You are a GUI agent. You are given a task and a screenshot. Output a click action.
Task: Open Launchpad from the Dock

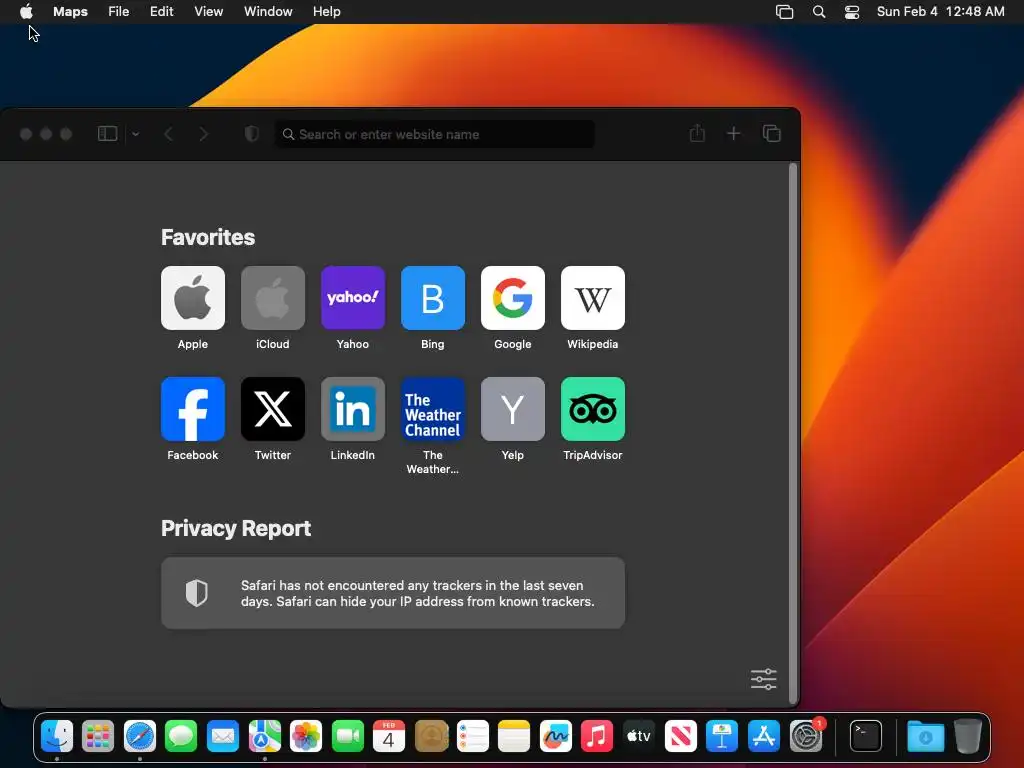(x=98, y=736)
